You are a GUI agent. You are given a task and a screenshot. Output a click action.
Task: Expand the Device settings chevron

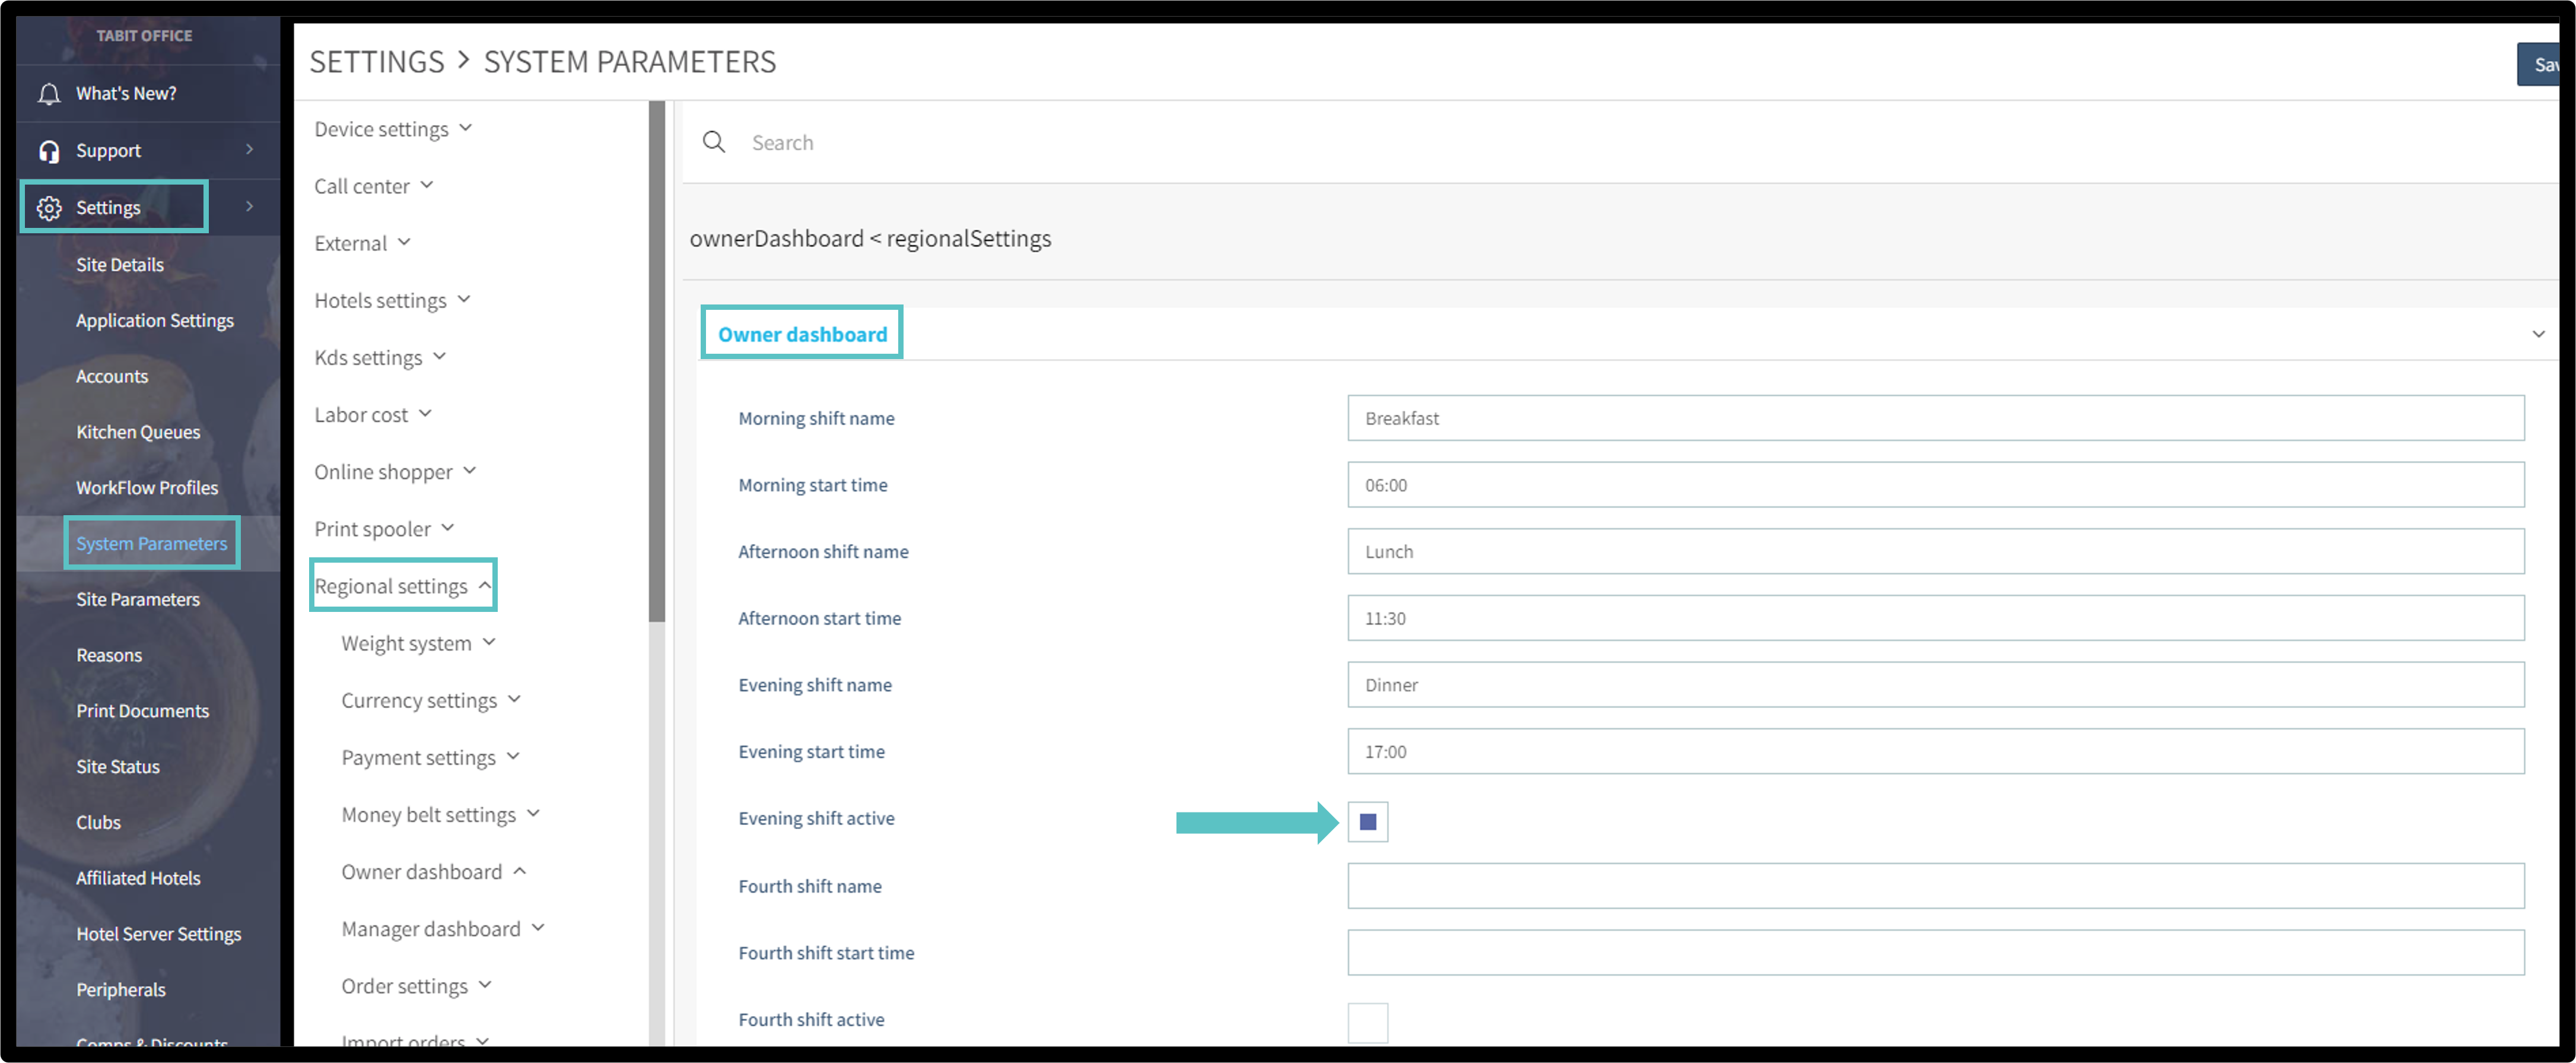(x=466, y=128)
